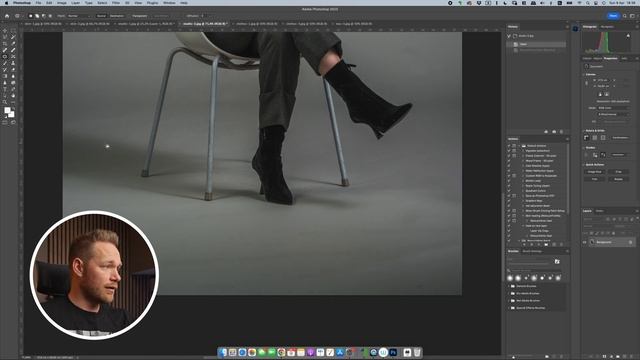The width and height of the screenshot is (640, 360).
Task: Create new document from state icon
Action: pyautogui.click(x=546, y=131)
